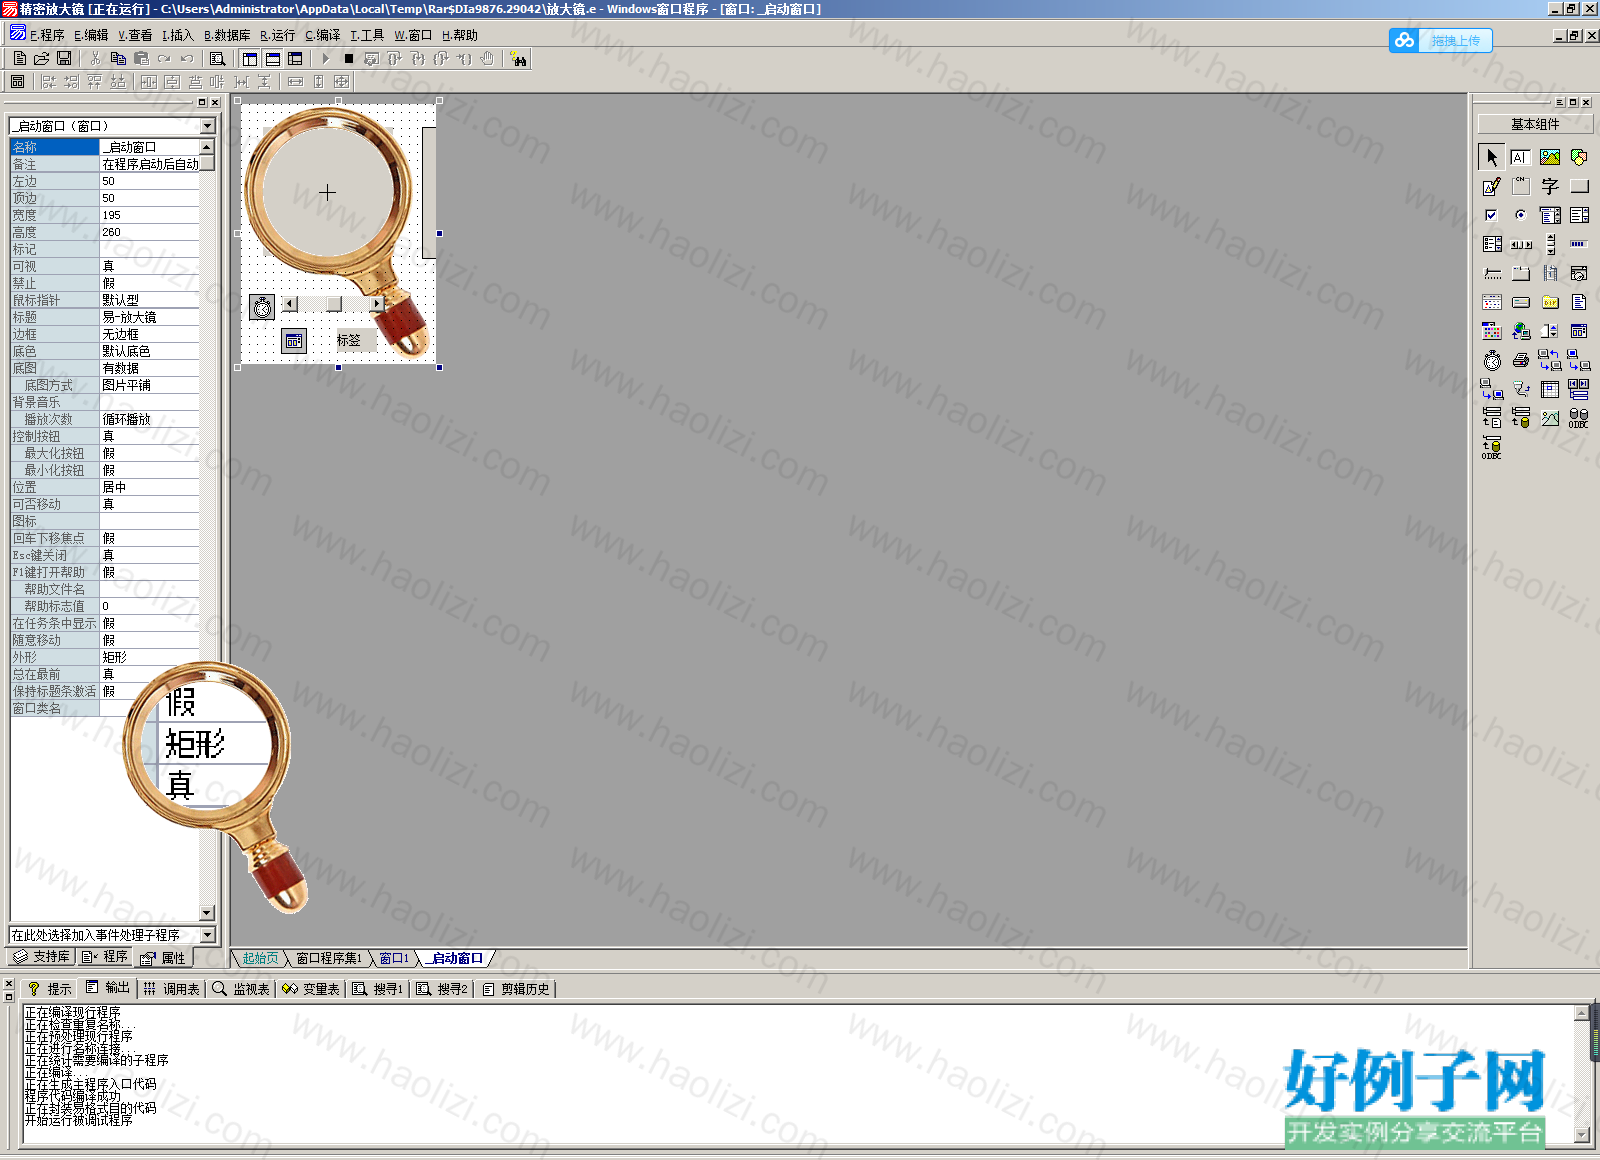Click the New file toolbar icon
The height and width of the screenshot is (1160, 1600).
tap(20, 59)
